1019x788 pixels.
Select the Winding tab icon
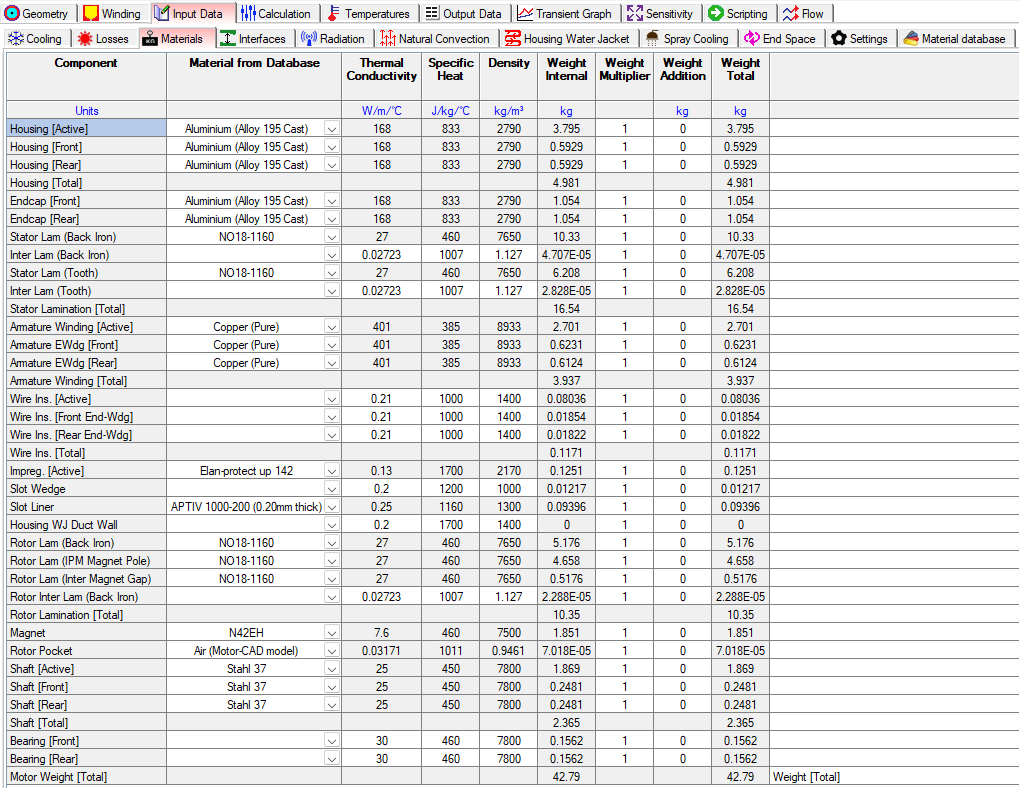click(91, 13)
